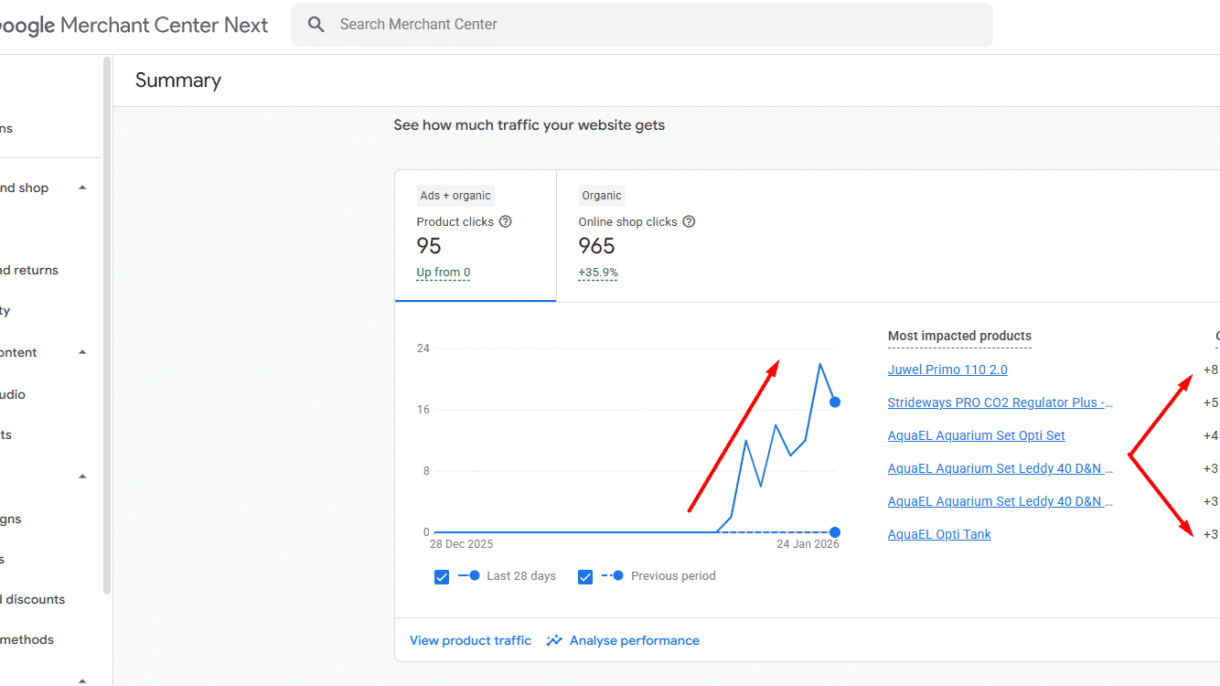Click the sparkle icon before Analyse performance
Screen dimensions: 1220x686
tap(554, 641)
